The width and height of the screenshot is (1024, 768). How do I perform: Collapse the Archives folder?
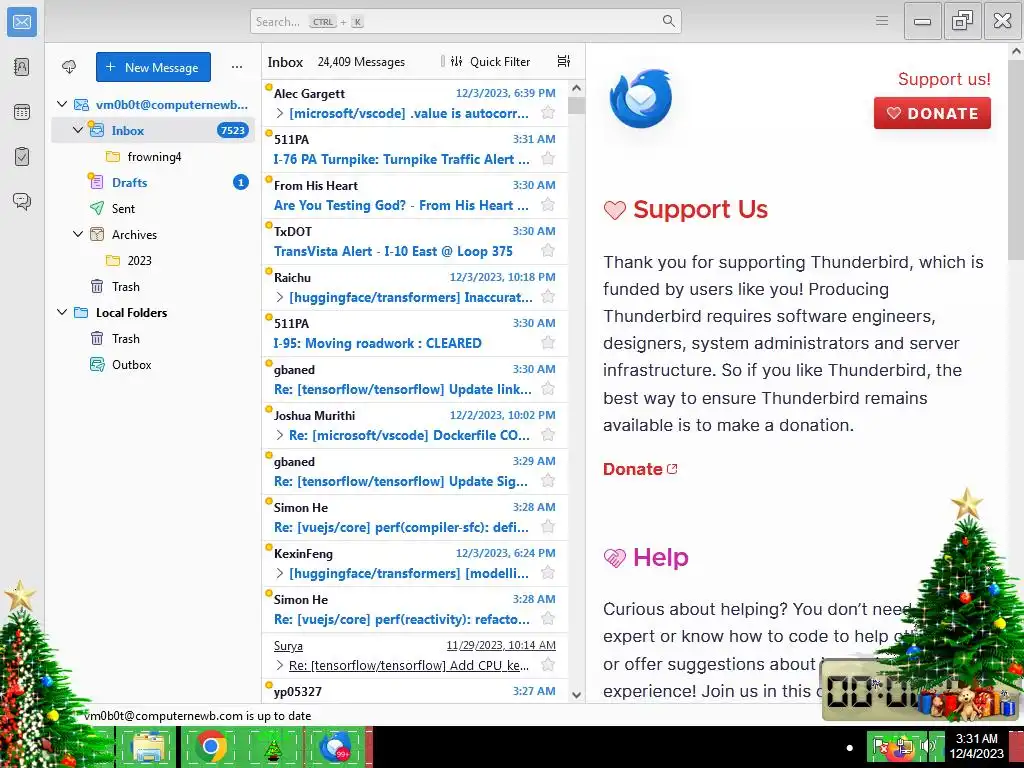pyautogui.click(x=78, y=234)
